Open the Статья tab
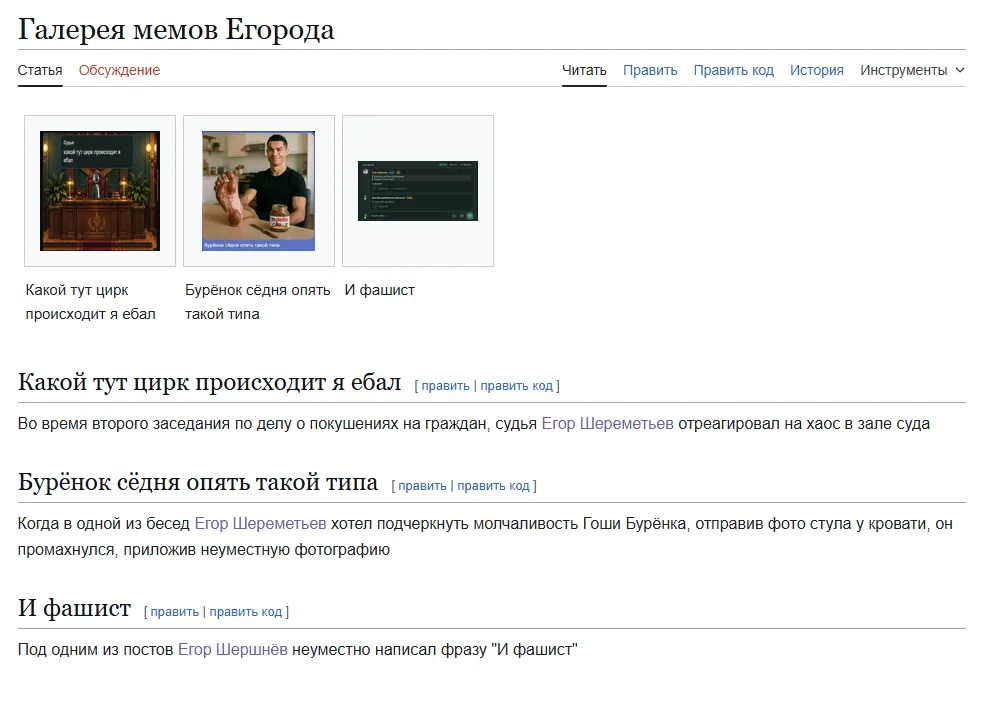Screen dimensions: 986x724 tap(40, 70)
